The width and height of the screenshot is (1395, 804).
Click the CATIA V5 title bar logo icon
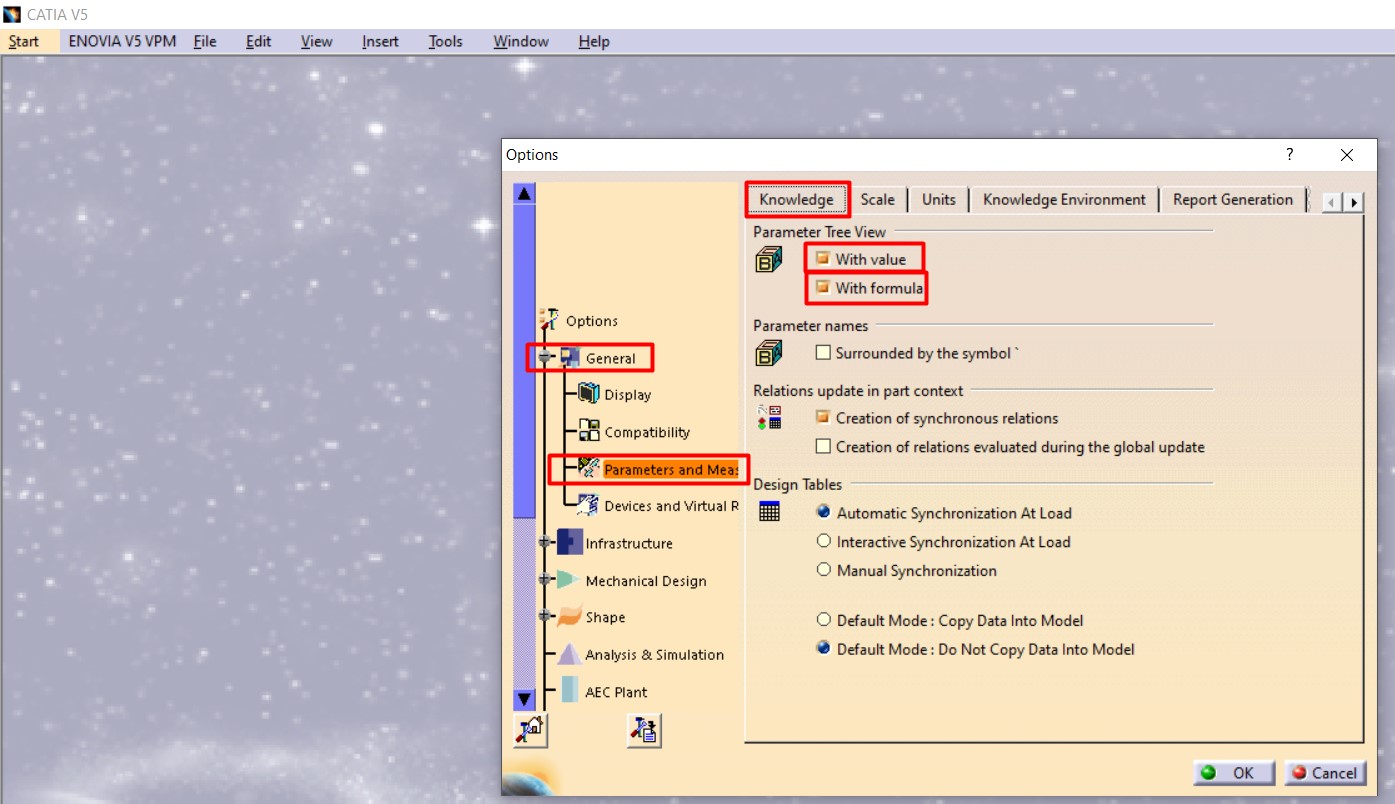click(x=12, y=14)
